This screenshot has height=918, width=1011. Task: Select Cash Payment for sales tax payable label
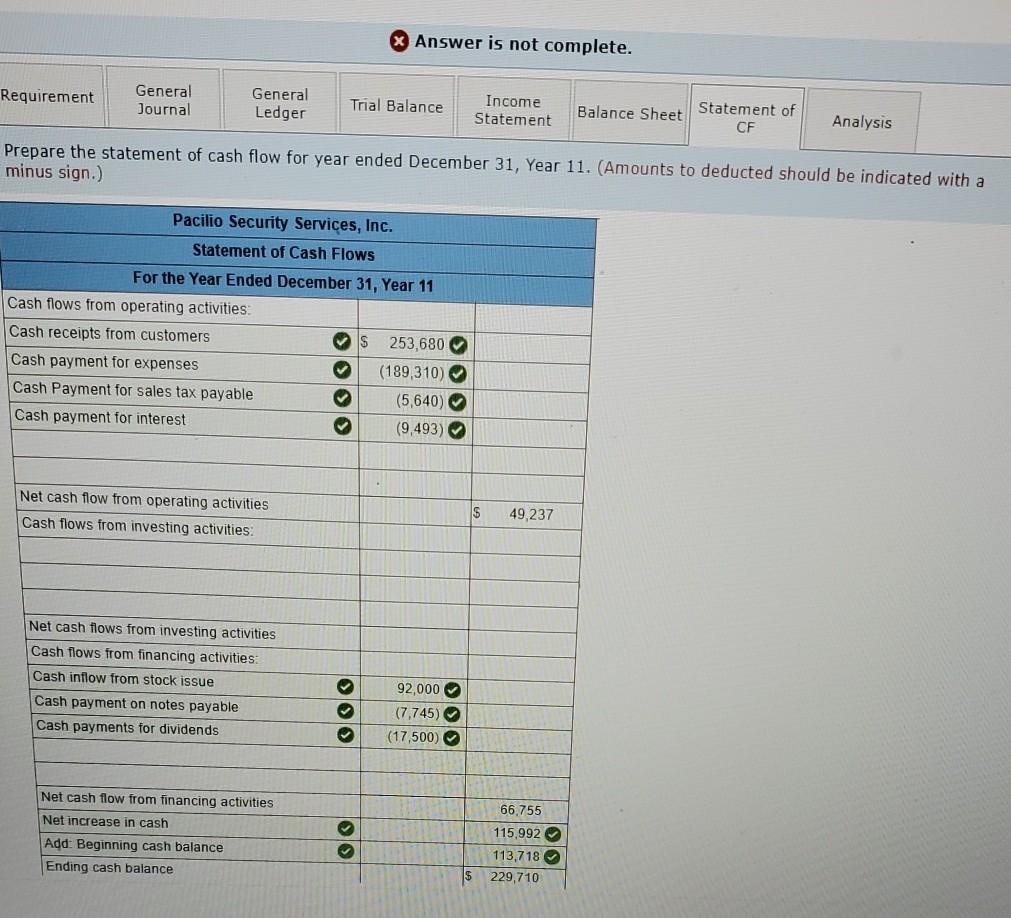(x=133, y=391)
